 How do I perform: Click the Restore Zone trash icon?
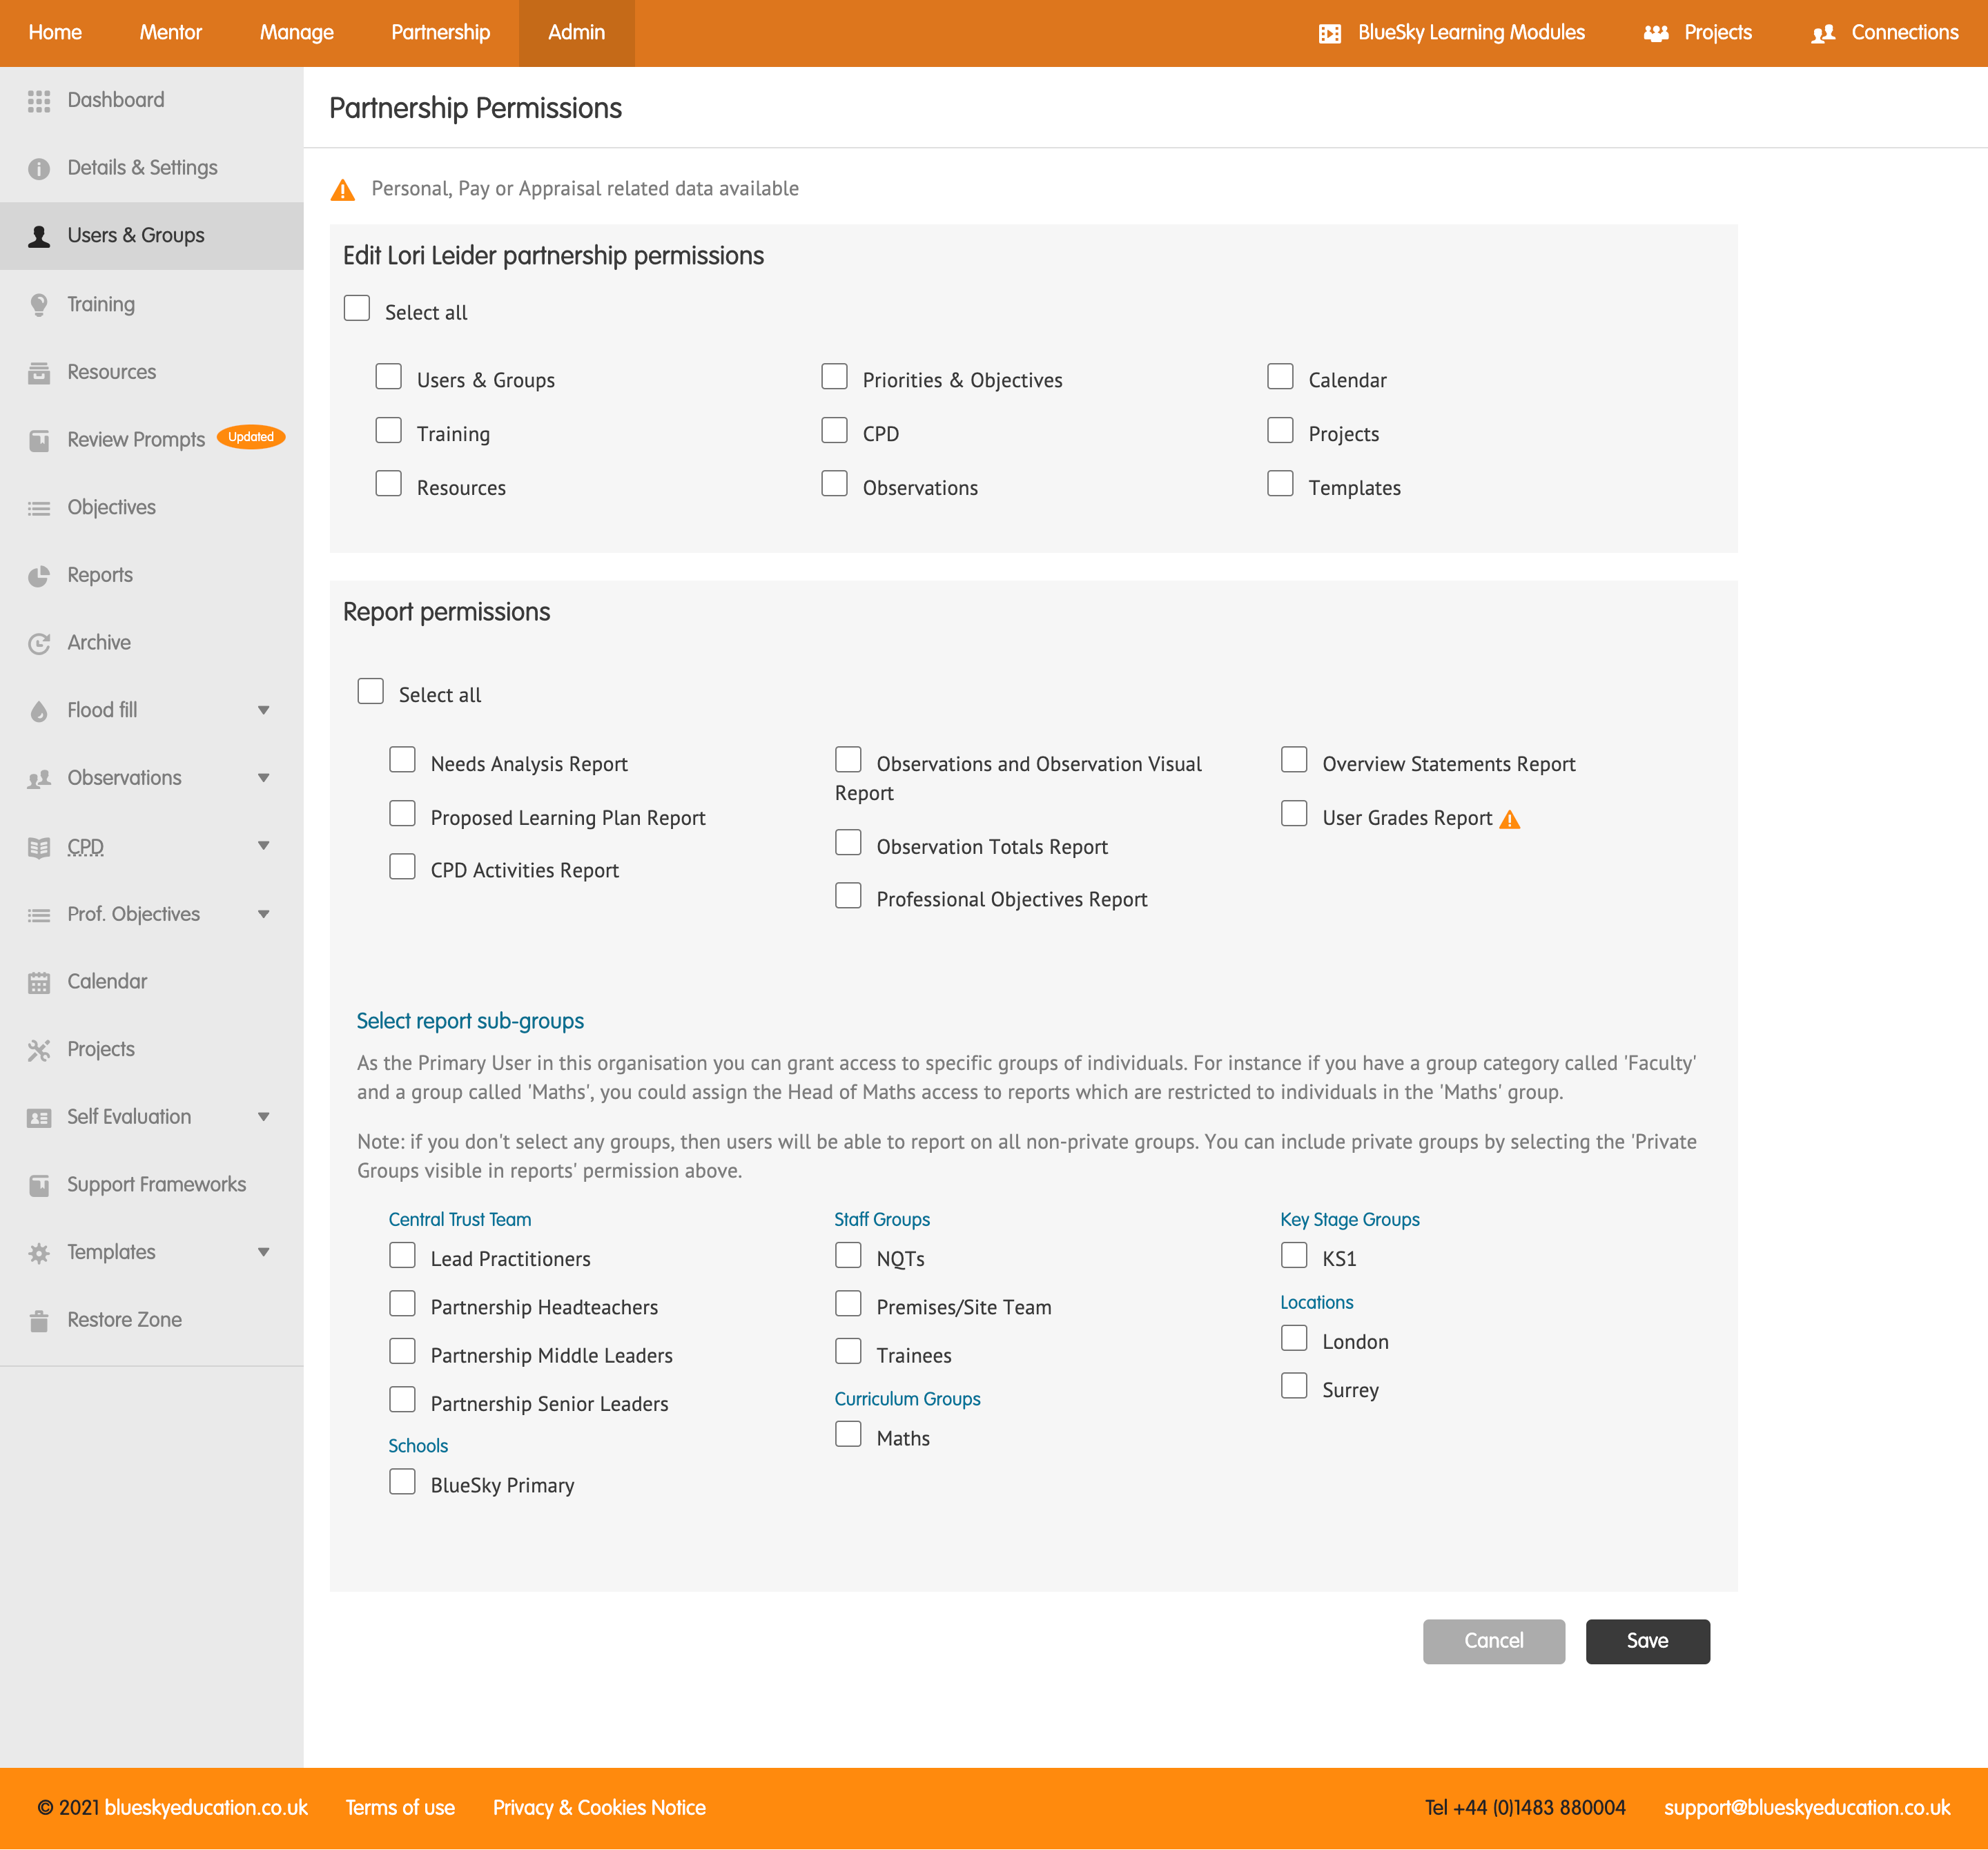pos(39,1321)
